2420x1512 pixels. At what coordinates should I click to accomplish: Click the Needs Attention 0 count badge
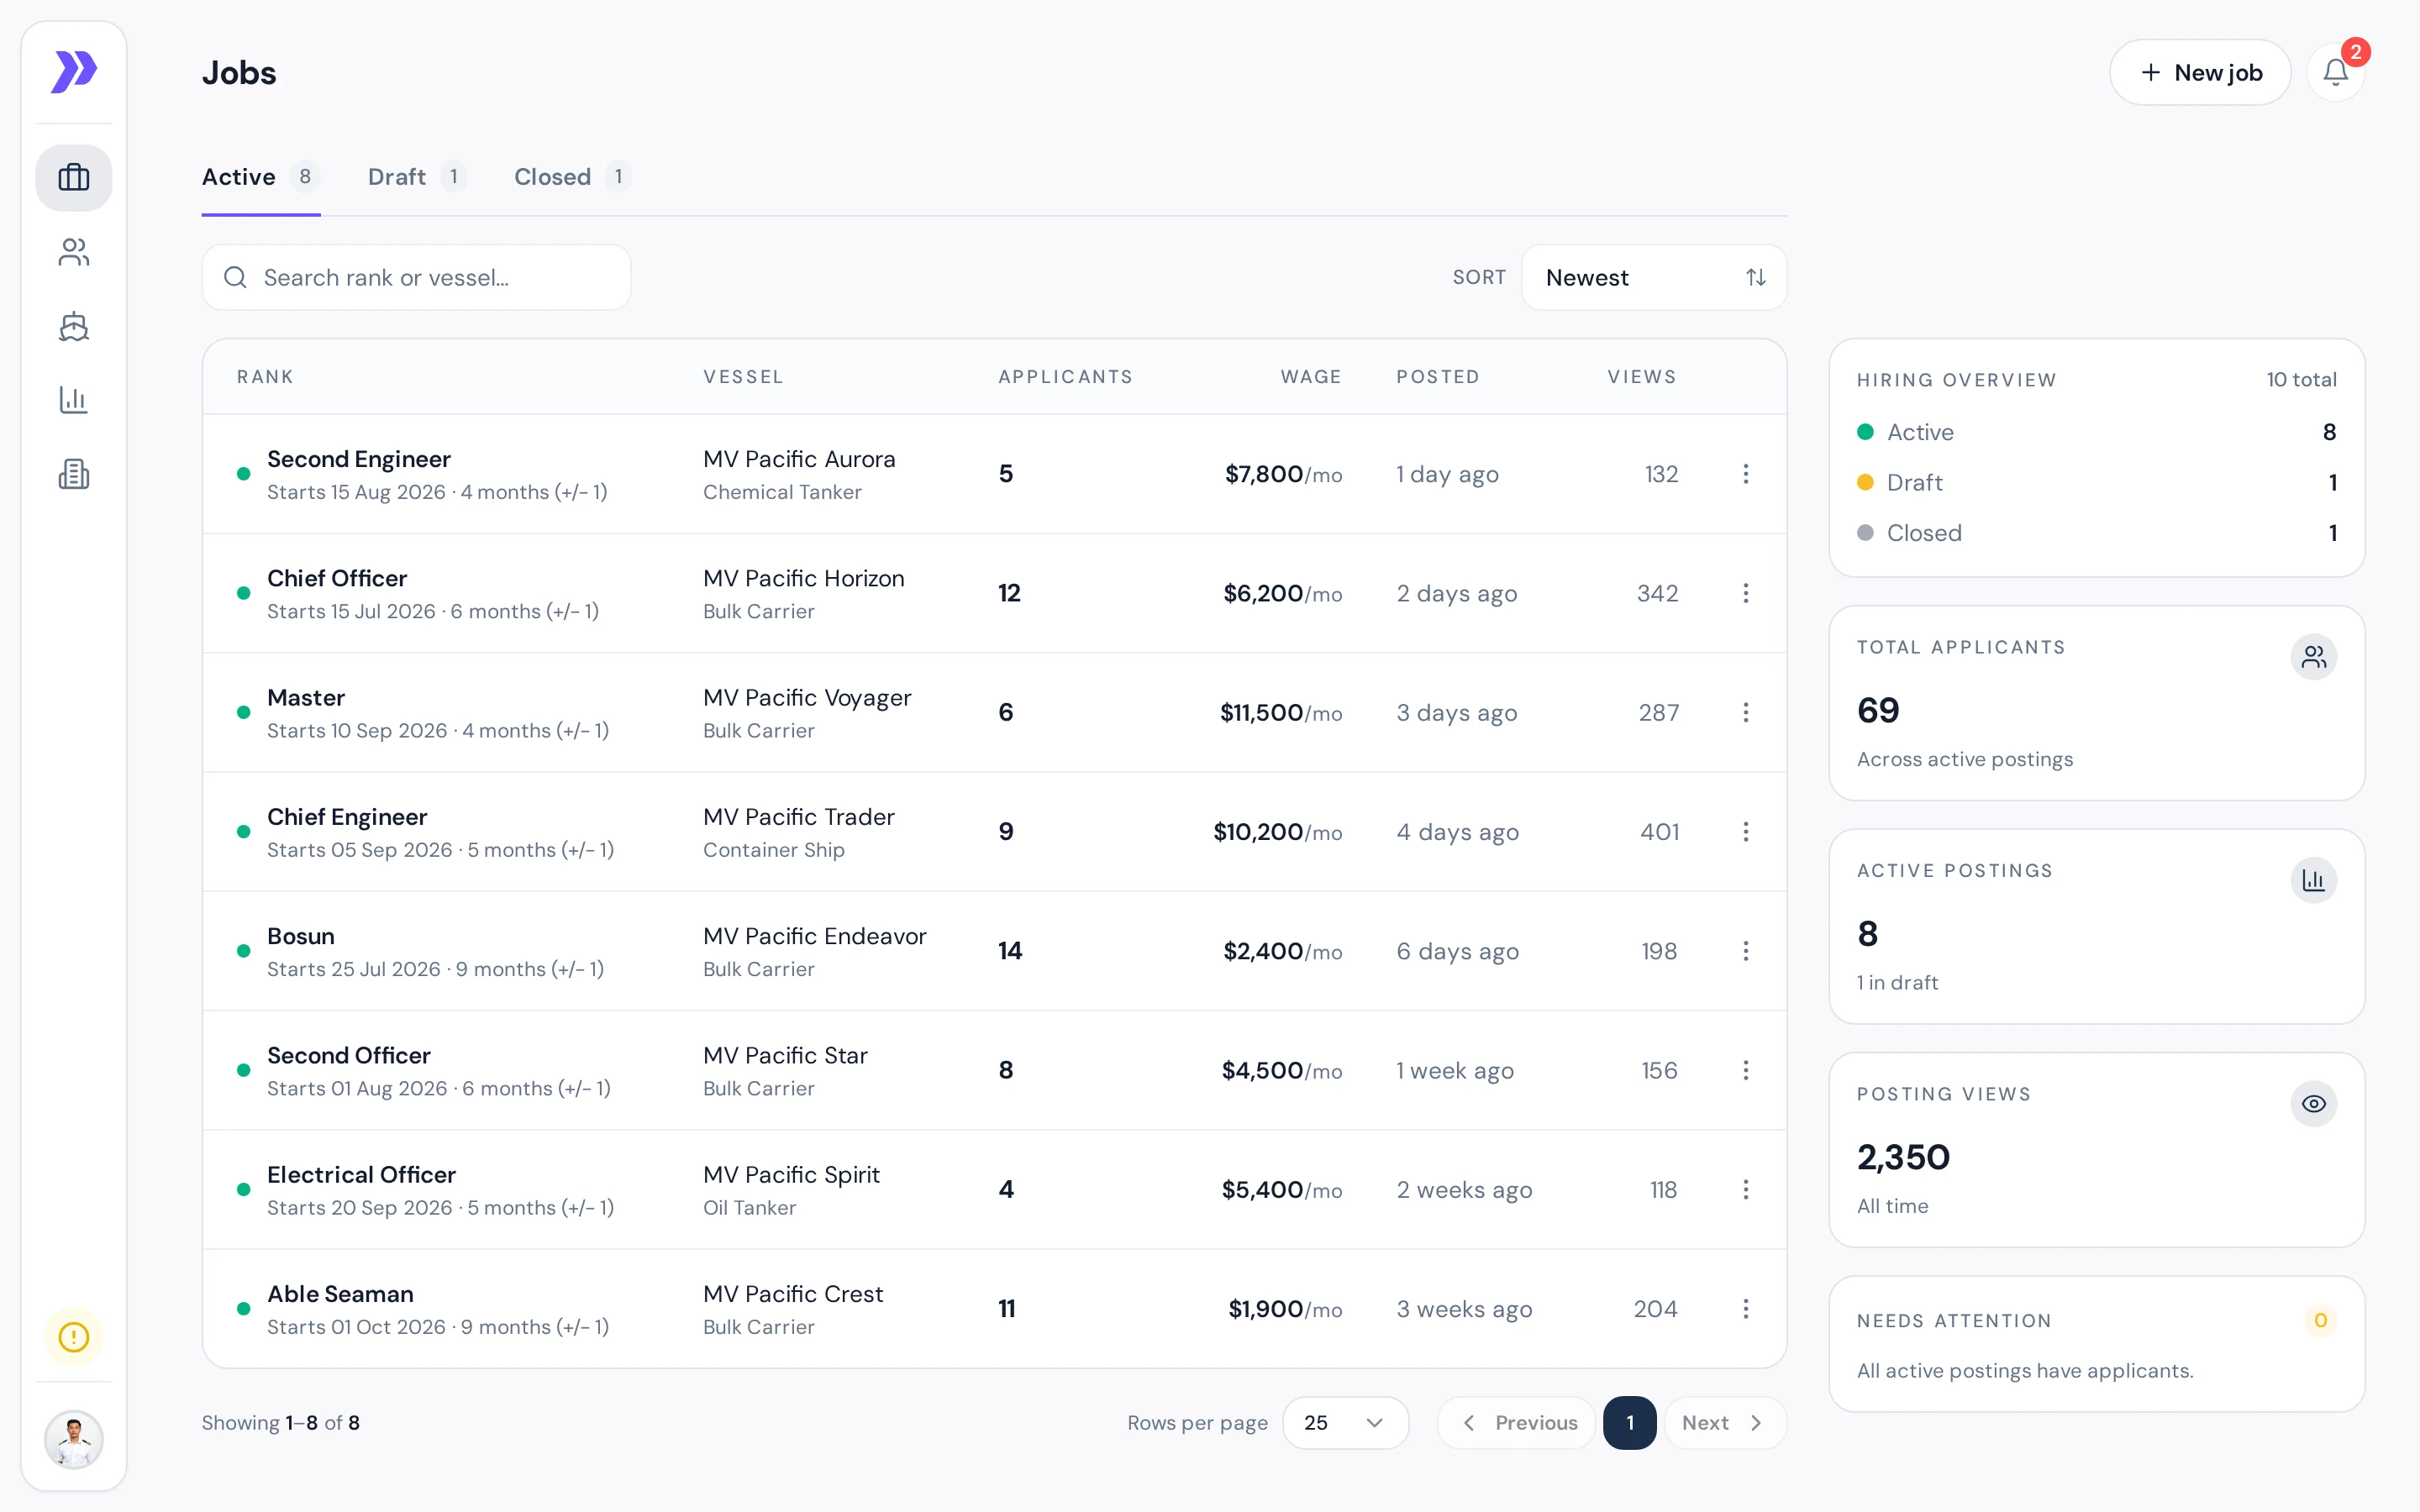coord(2320,1320)
